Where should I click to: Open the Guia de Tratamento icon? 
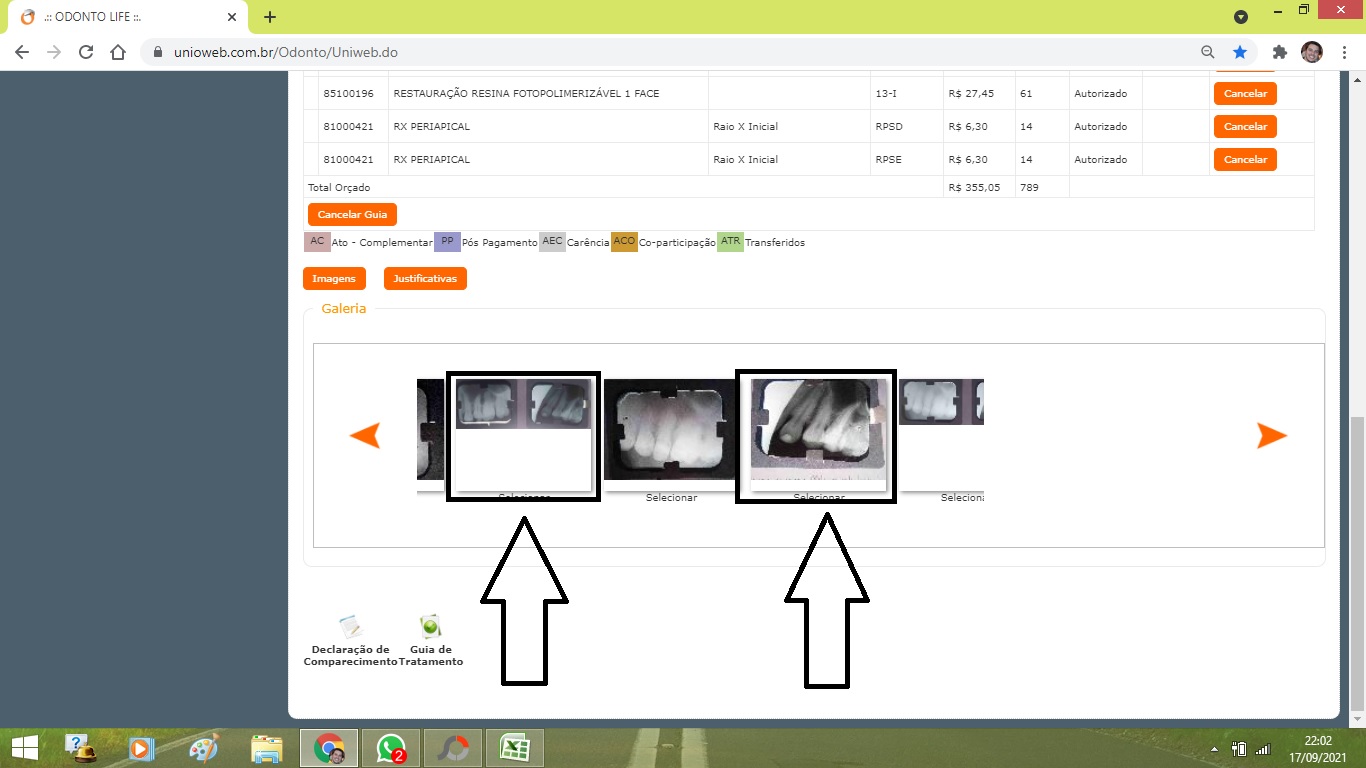[430, 627]
